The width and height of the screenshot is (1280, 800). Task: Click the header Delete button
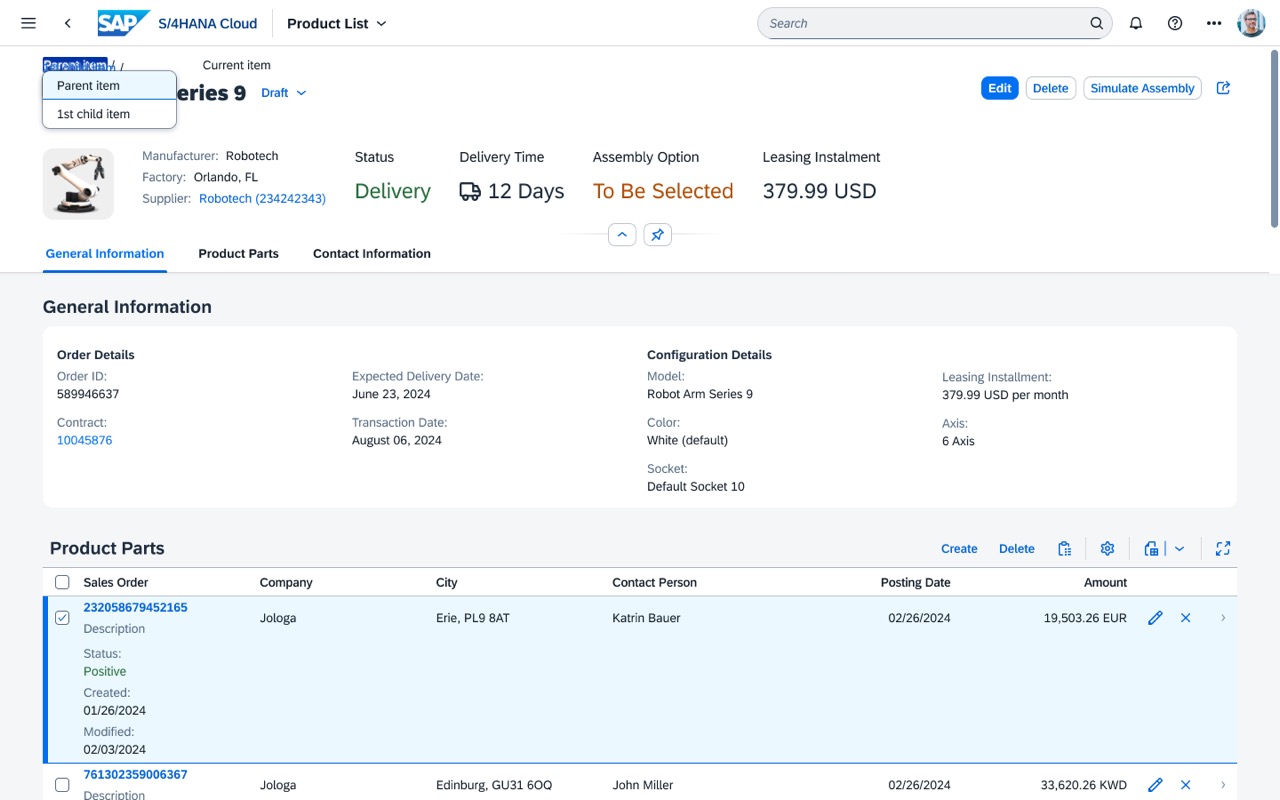pos(1050,88)
